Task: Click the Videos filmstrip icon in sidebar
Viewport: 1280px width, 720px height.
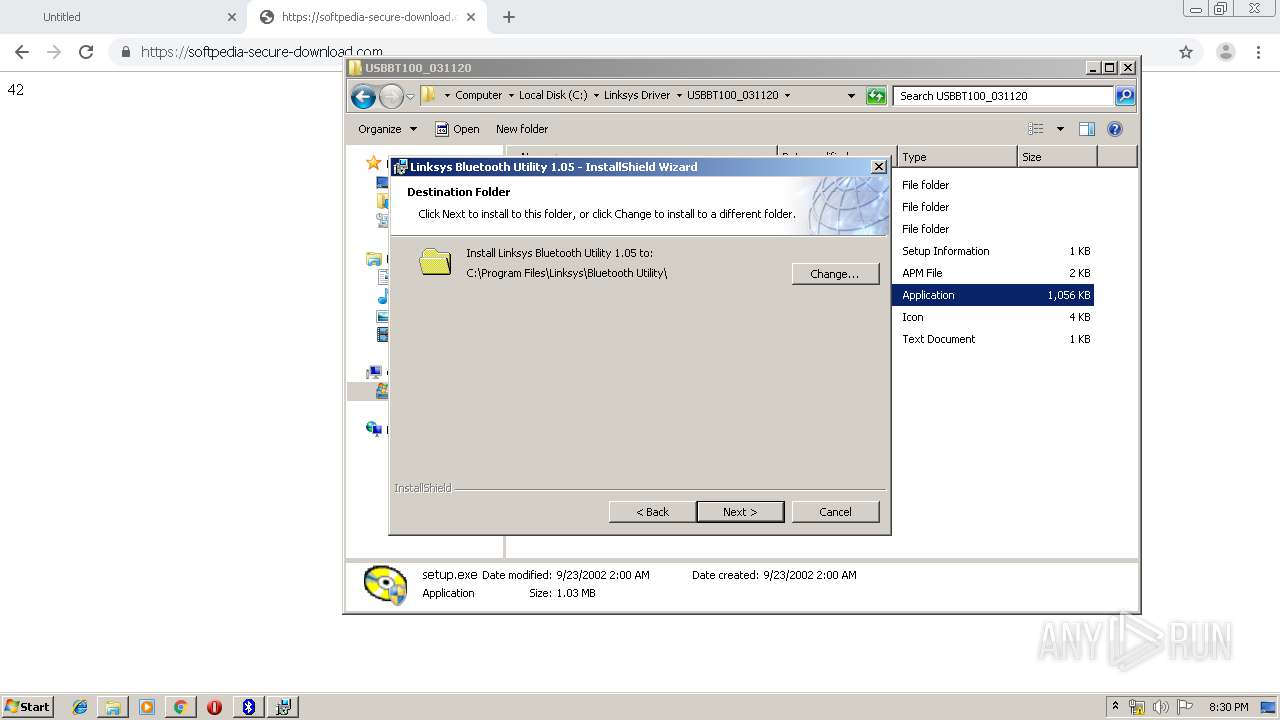Action: pos(383,335)
